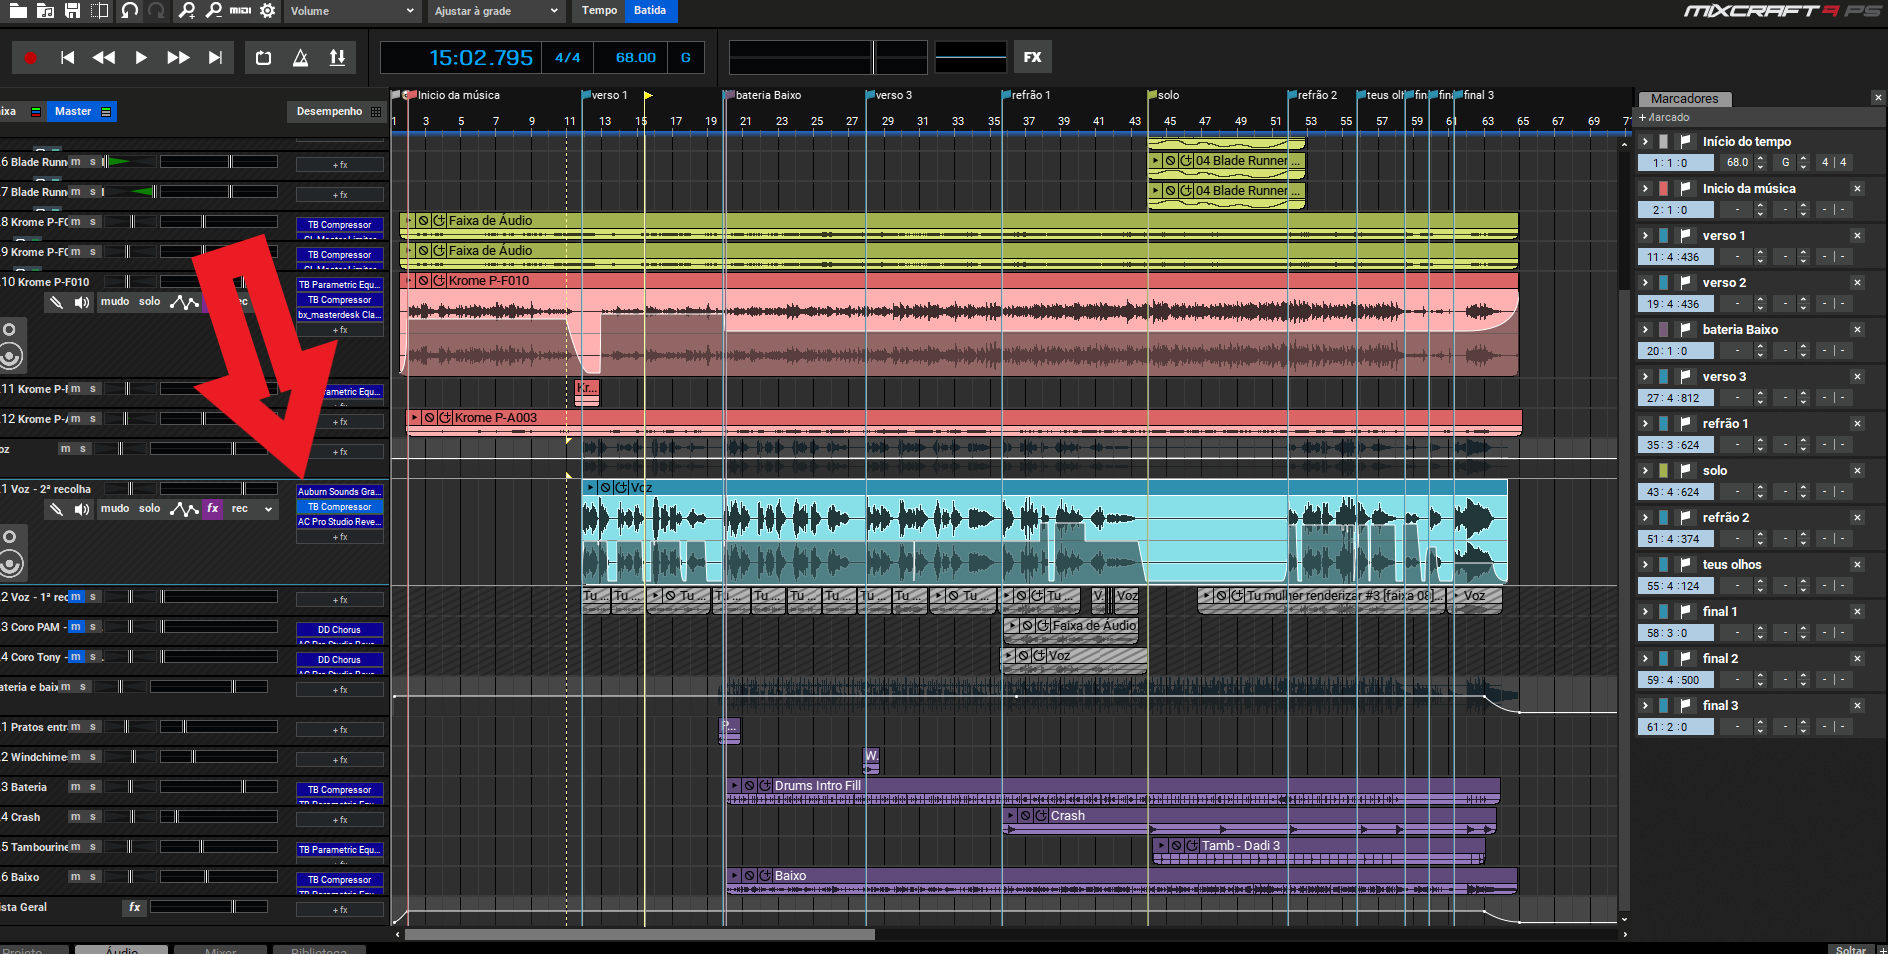Open preferences with the gear icon
This screenshot has width=1888, height=954.
tap(268, 11)
